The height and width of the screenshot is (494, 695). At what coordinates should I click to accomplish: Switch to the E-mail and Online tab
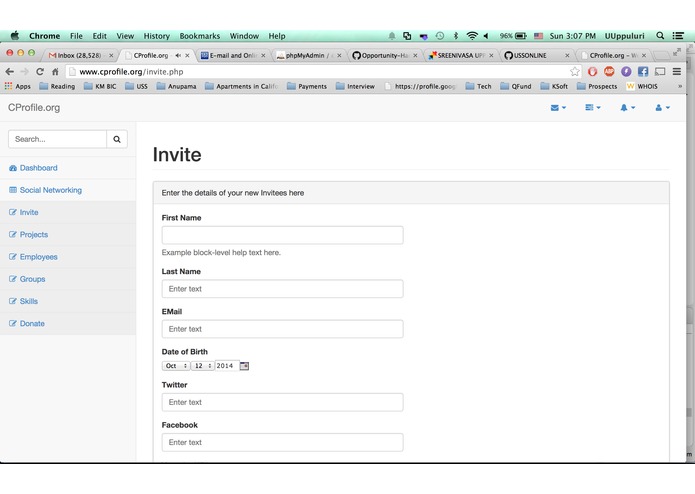(233, 55)
